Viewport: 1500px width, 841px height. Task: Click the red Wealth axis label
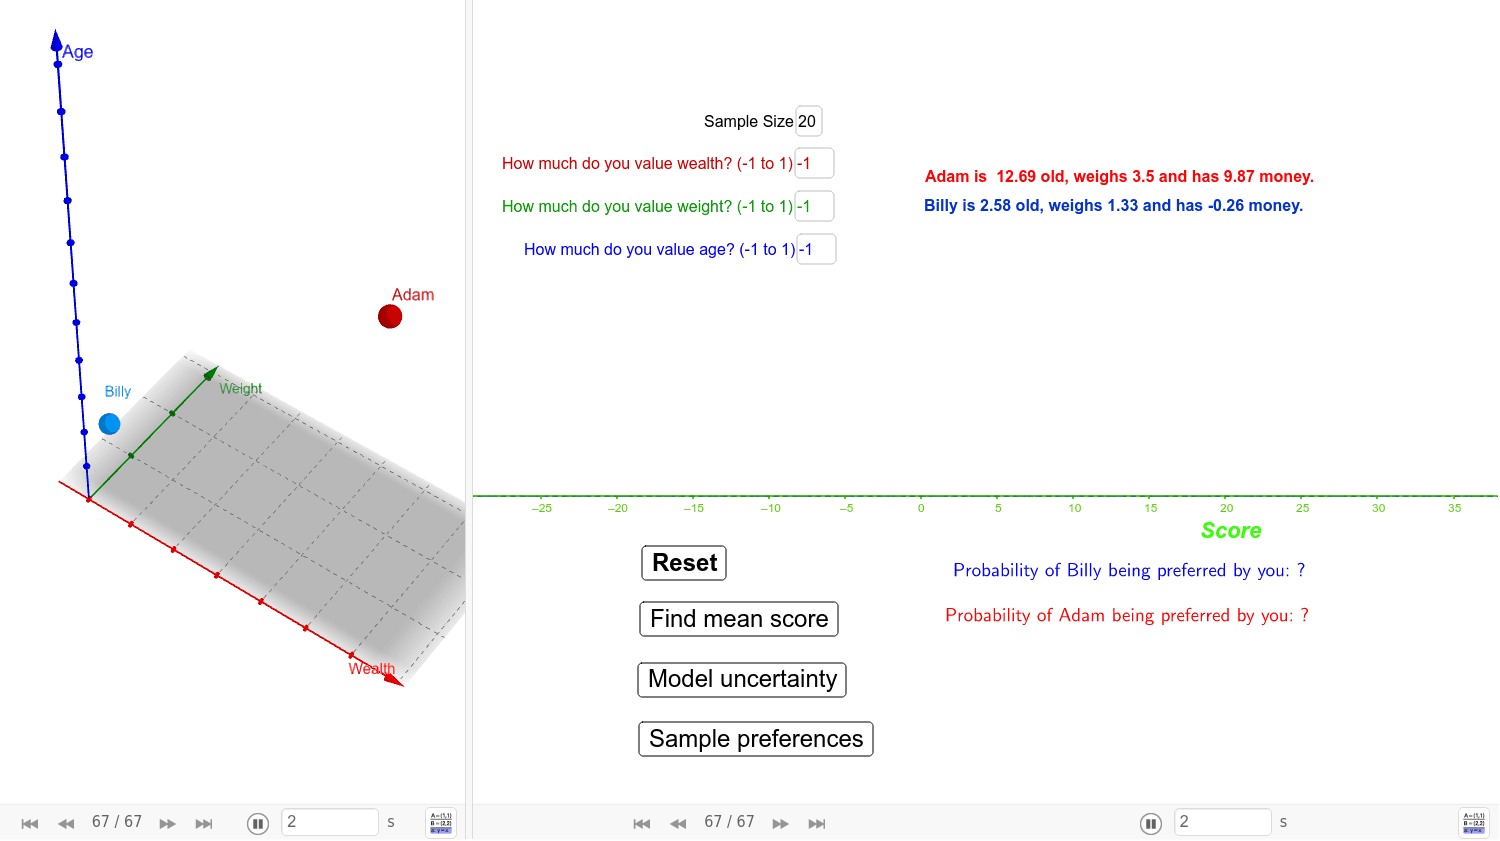pos(372,668)
